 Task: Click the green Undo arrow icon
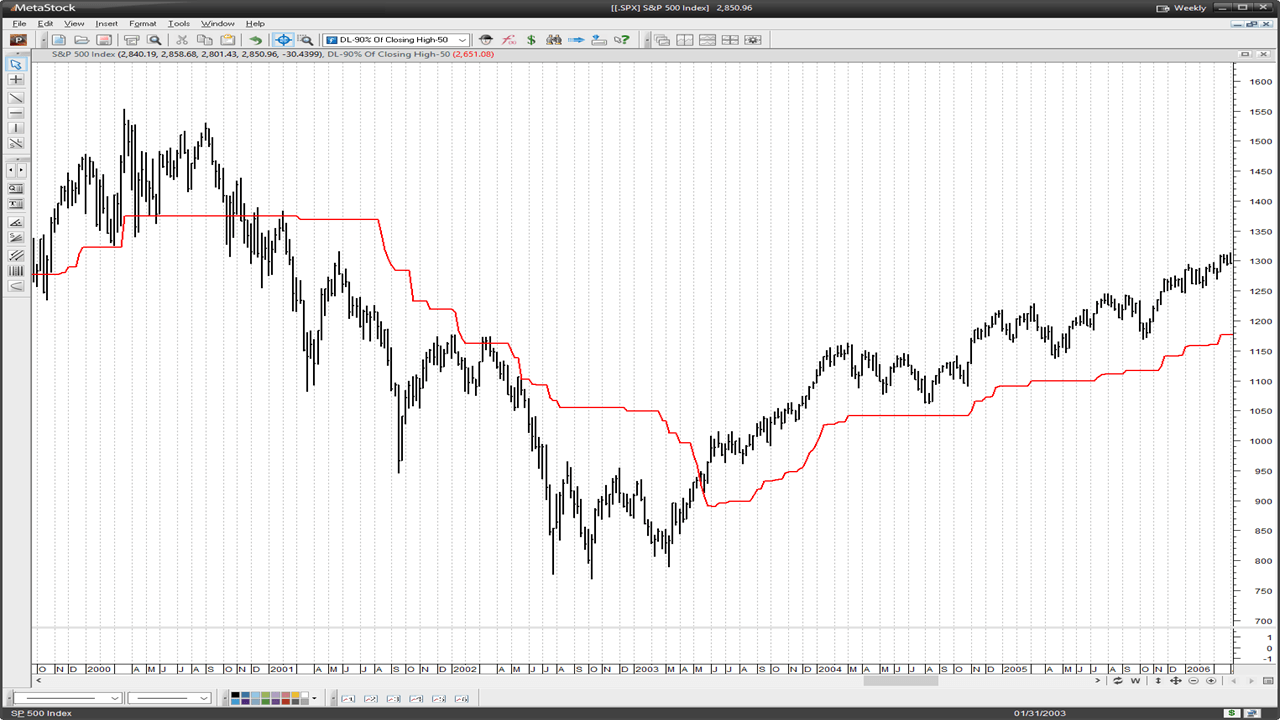click(255, 40)
